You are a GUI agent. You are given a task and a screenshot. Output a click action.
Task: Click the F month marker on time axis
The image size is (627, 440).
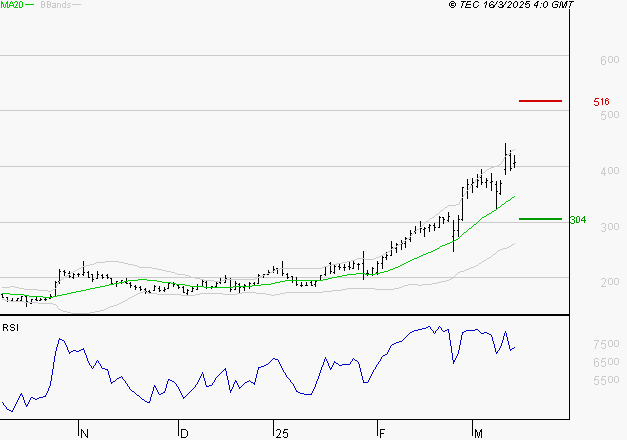click(x=382, y=433)
